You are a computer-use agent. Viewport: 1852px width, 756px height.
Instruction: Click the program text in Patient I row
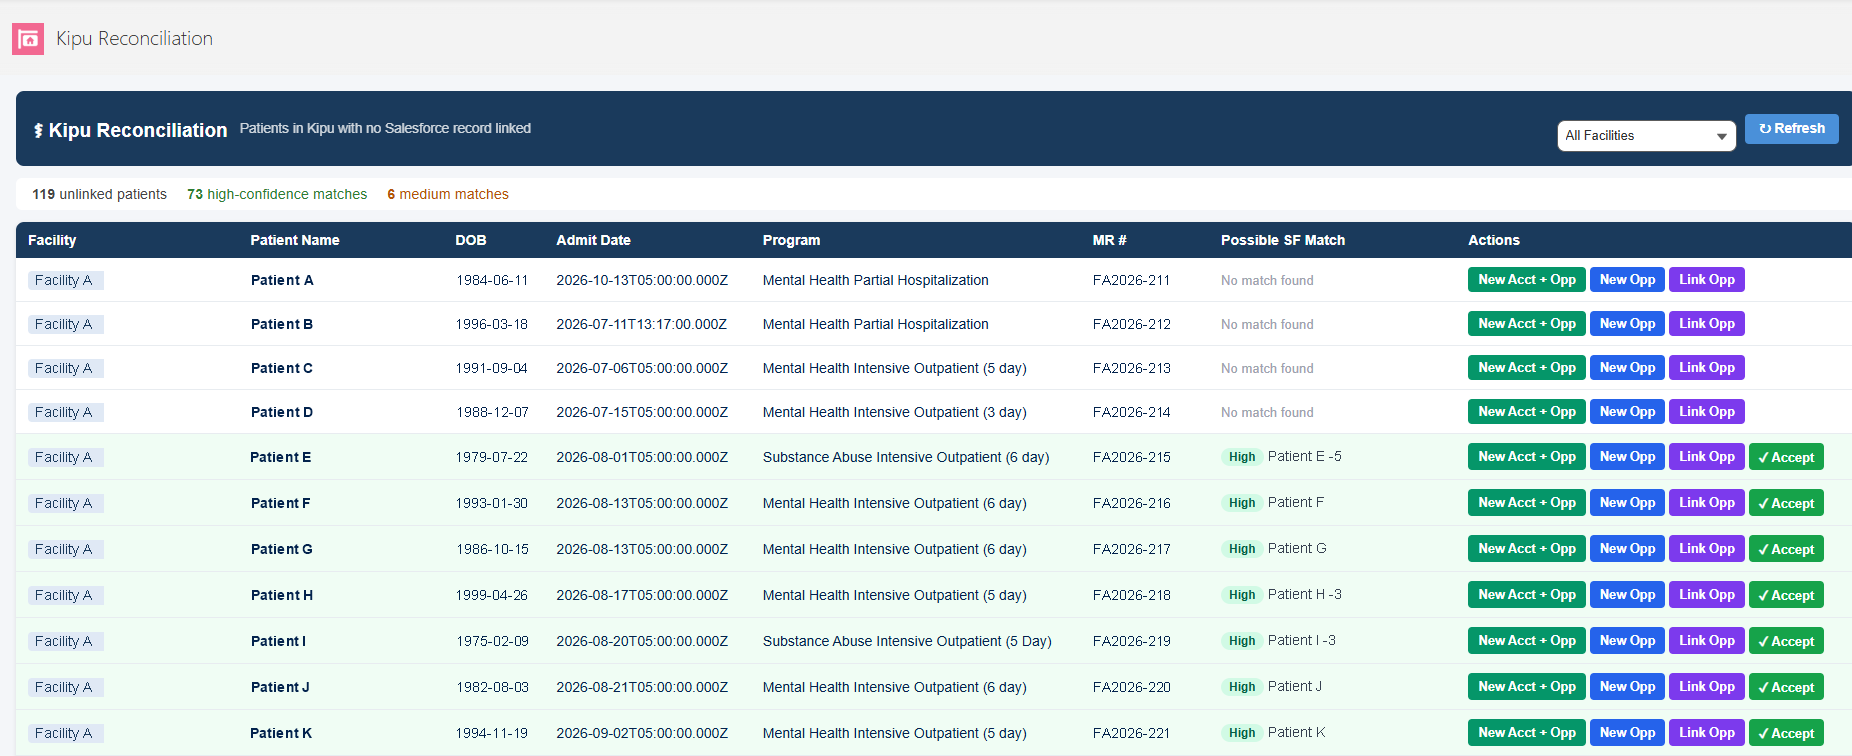pyautogui.click(x=907, y=641)
